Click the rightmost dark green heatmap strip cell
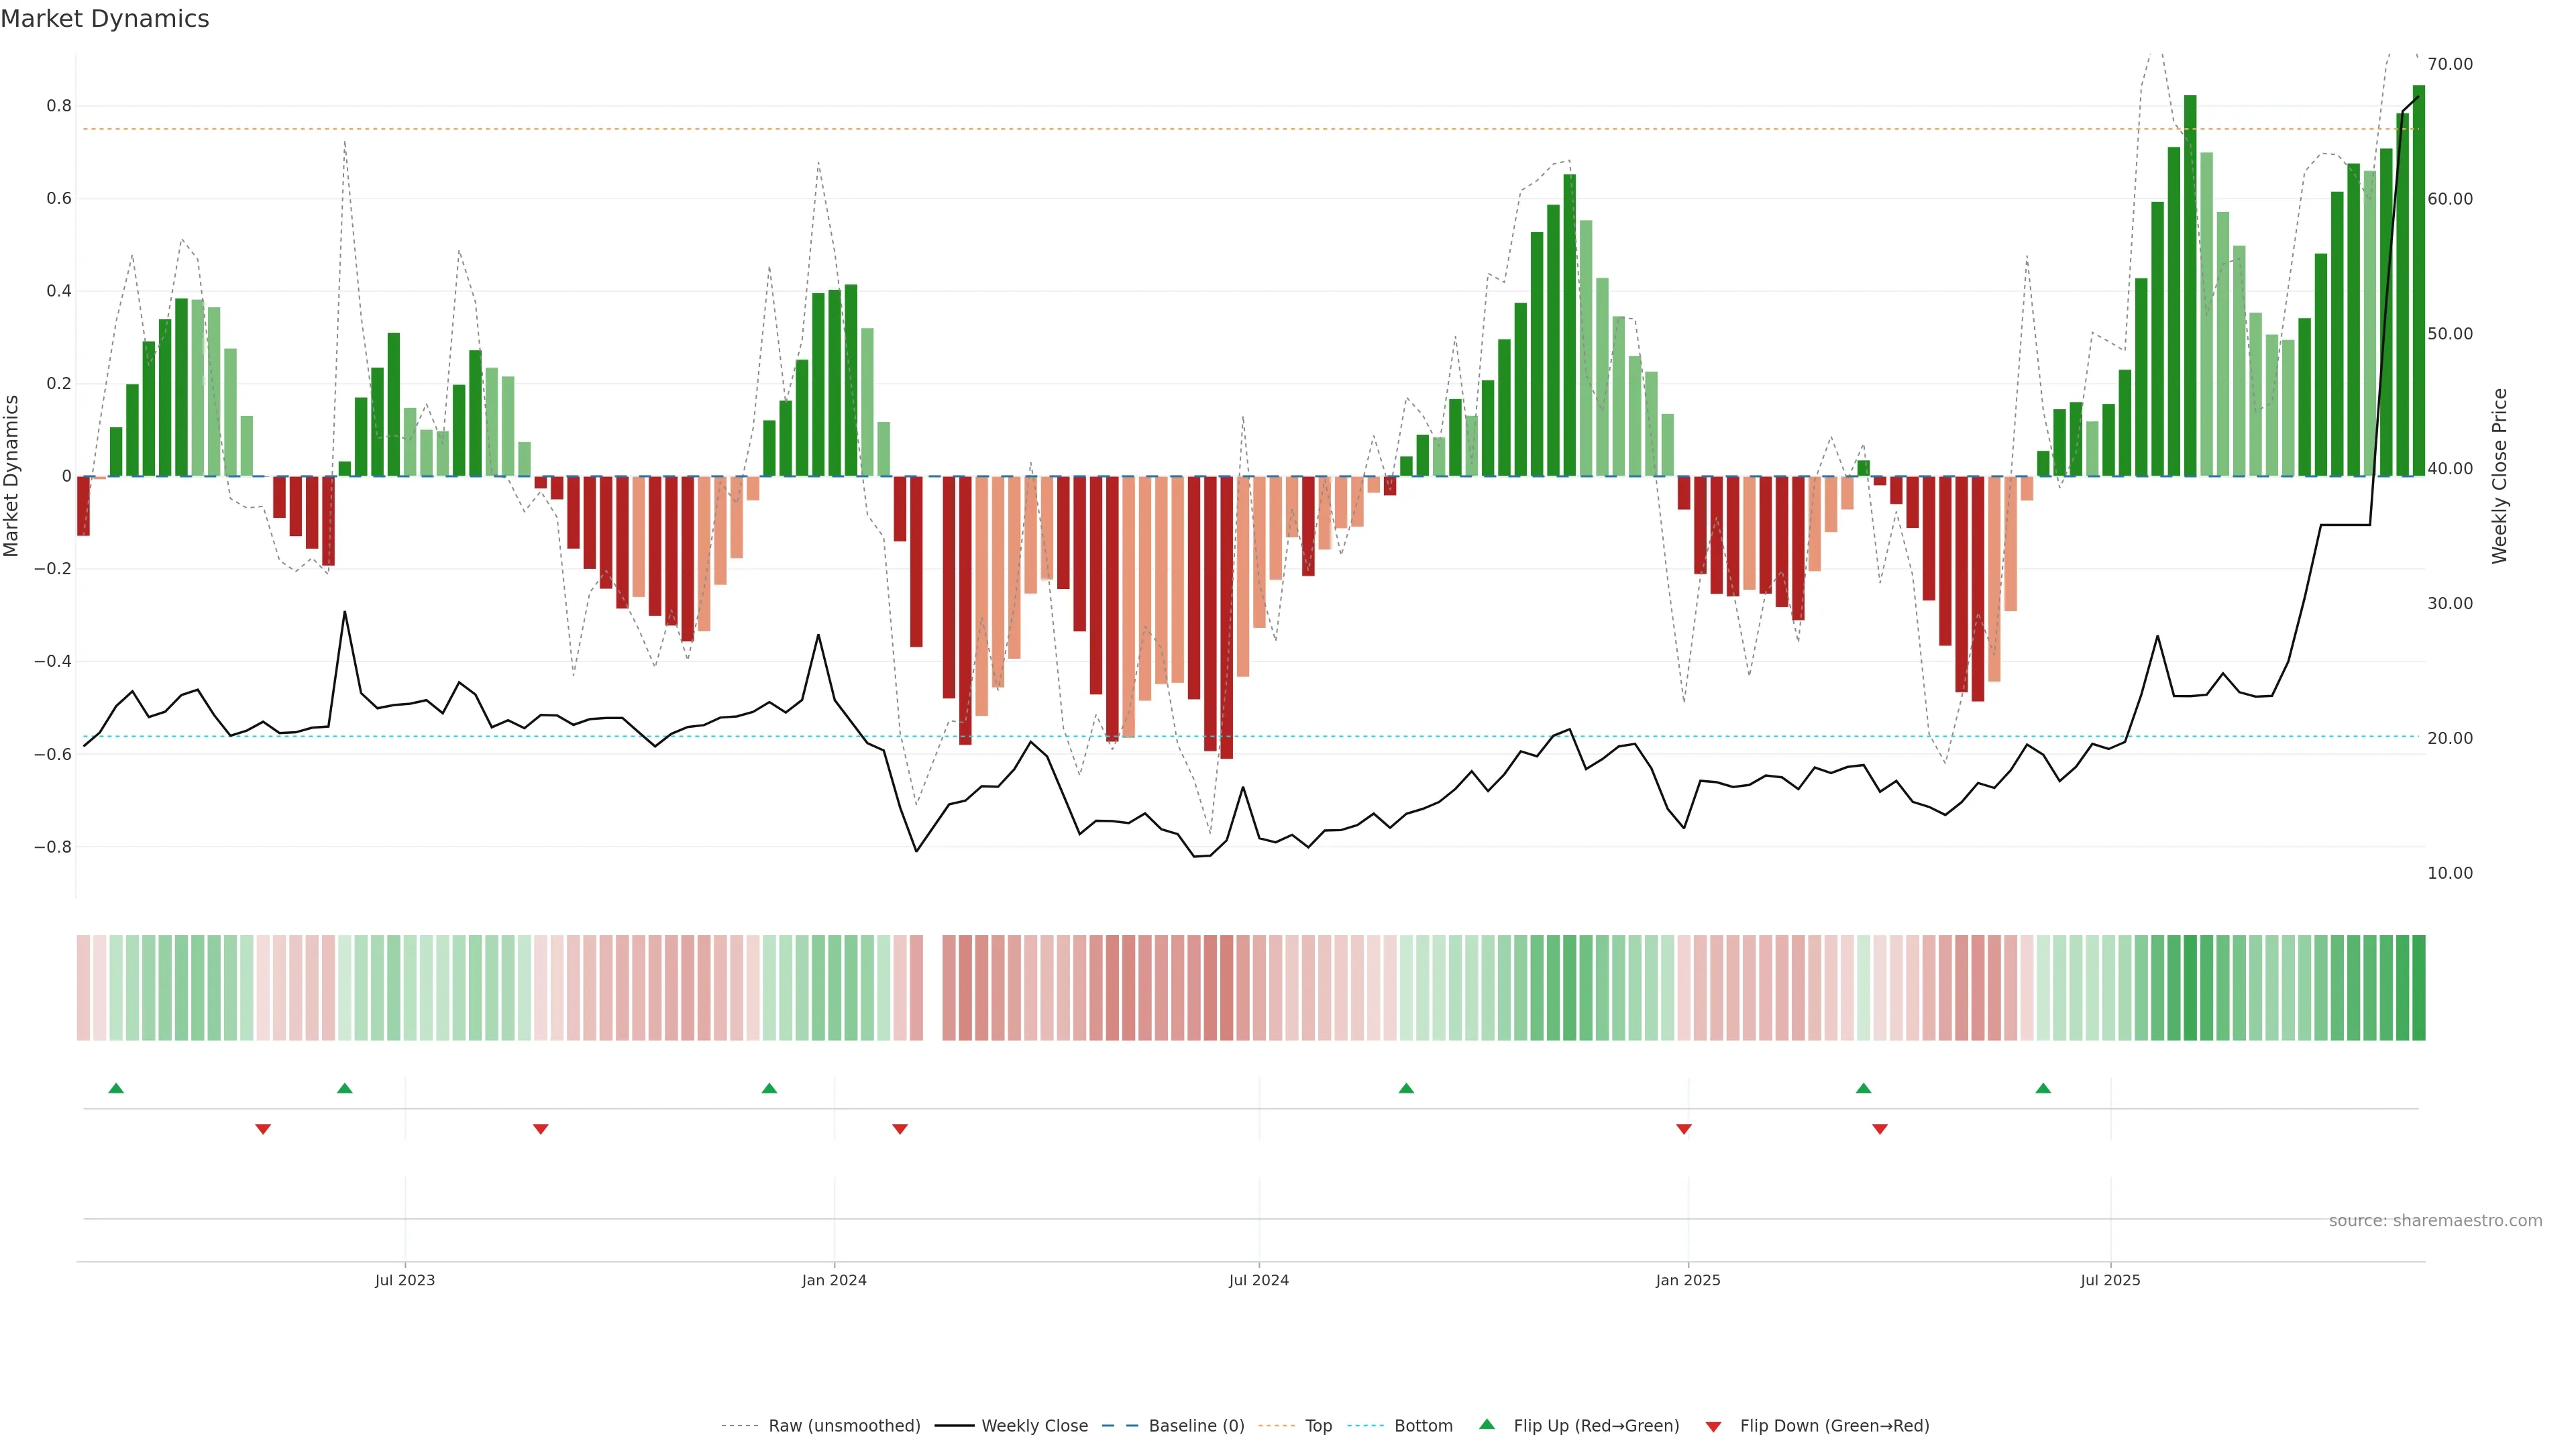Viewport: 2576px width, 1449px height. tap(2418, 988)
